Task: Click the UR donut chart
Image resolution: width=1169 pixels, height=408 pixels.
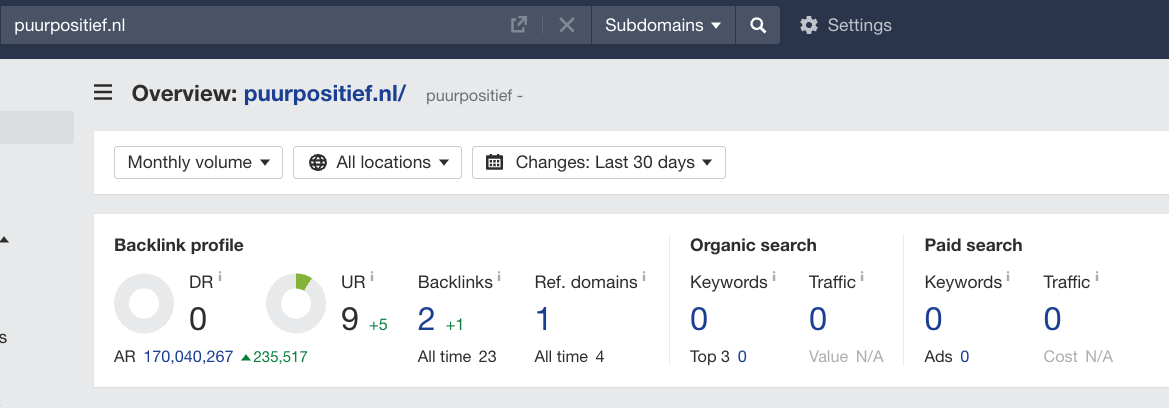Action: pos(296,304)
